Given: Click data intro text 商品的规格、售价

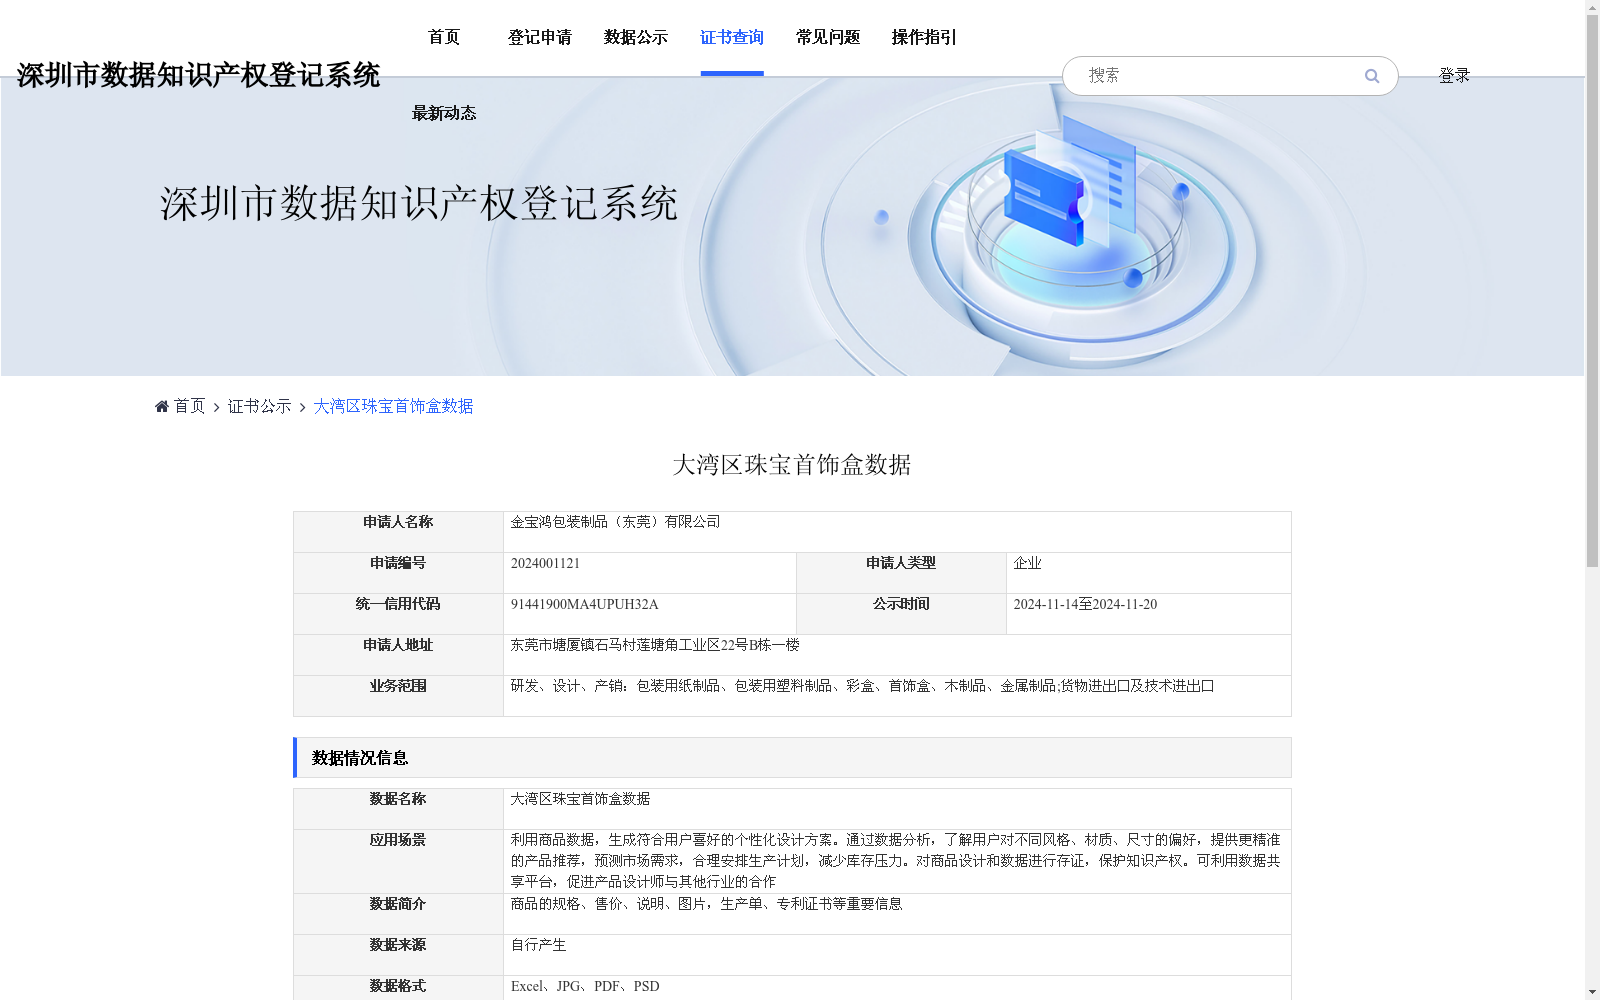Looking at the screenshot, I should [707, 904].
